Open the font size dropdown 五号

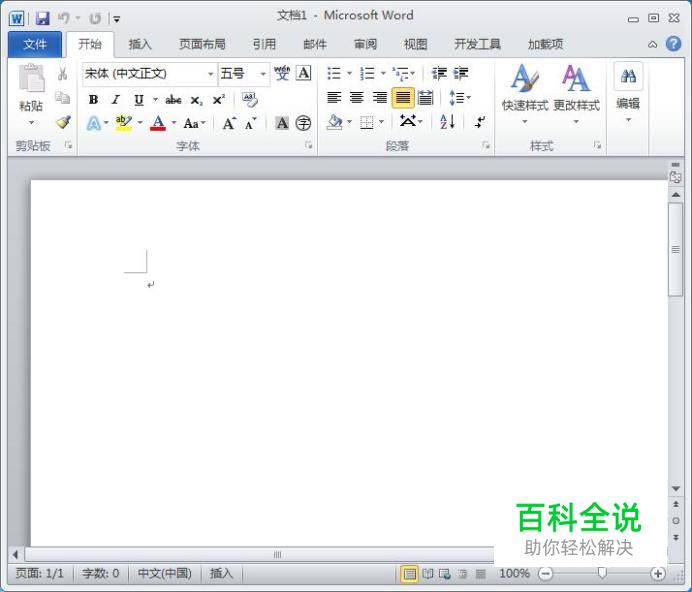pyautogui.click(x=263, y=74)
